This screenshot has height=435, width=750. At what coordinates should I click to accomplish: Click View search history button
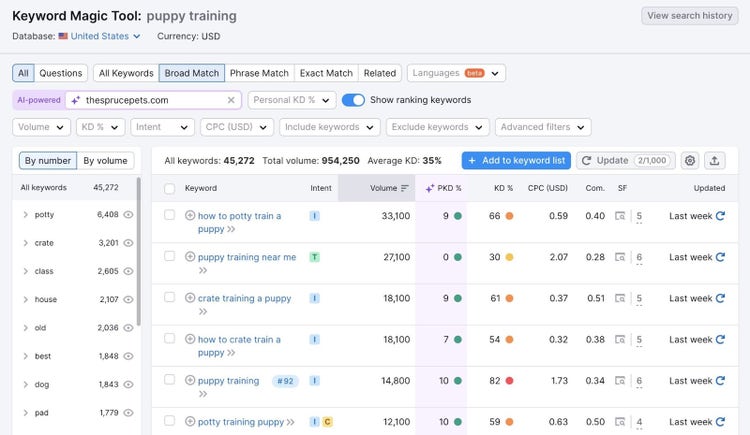690,16
